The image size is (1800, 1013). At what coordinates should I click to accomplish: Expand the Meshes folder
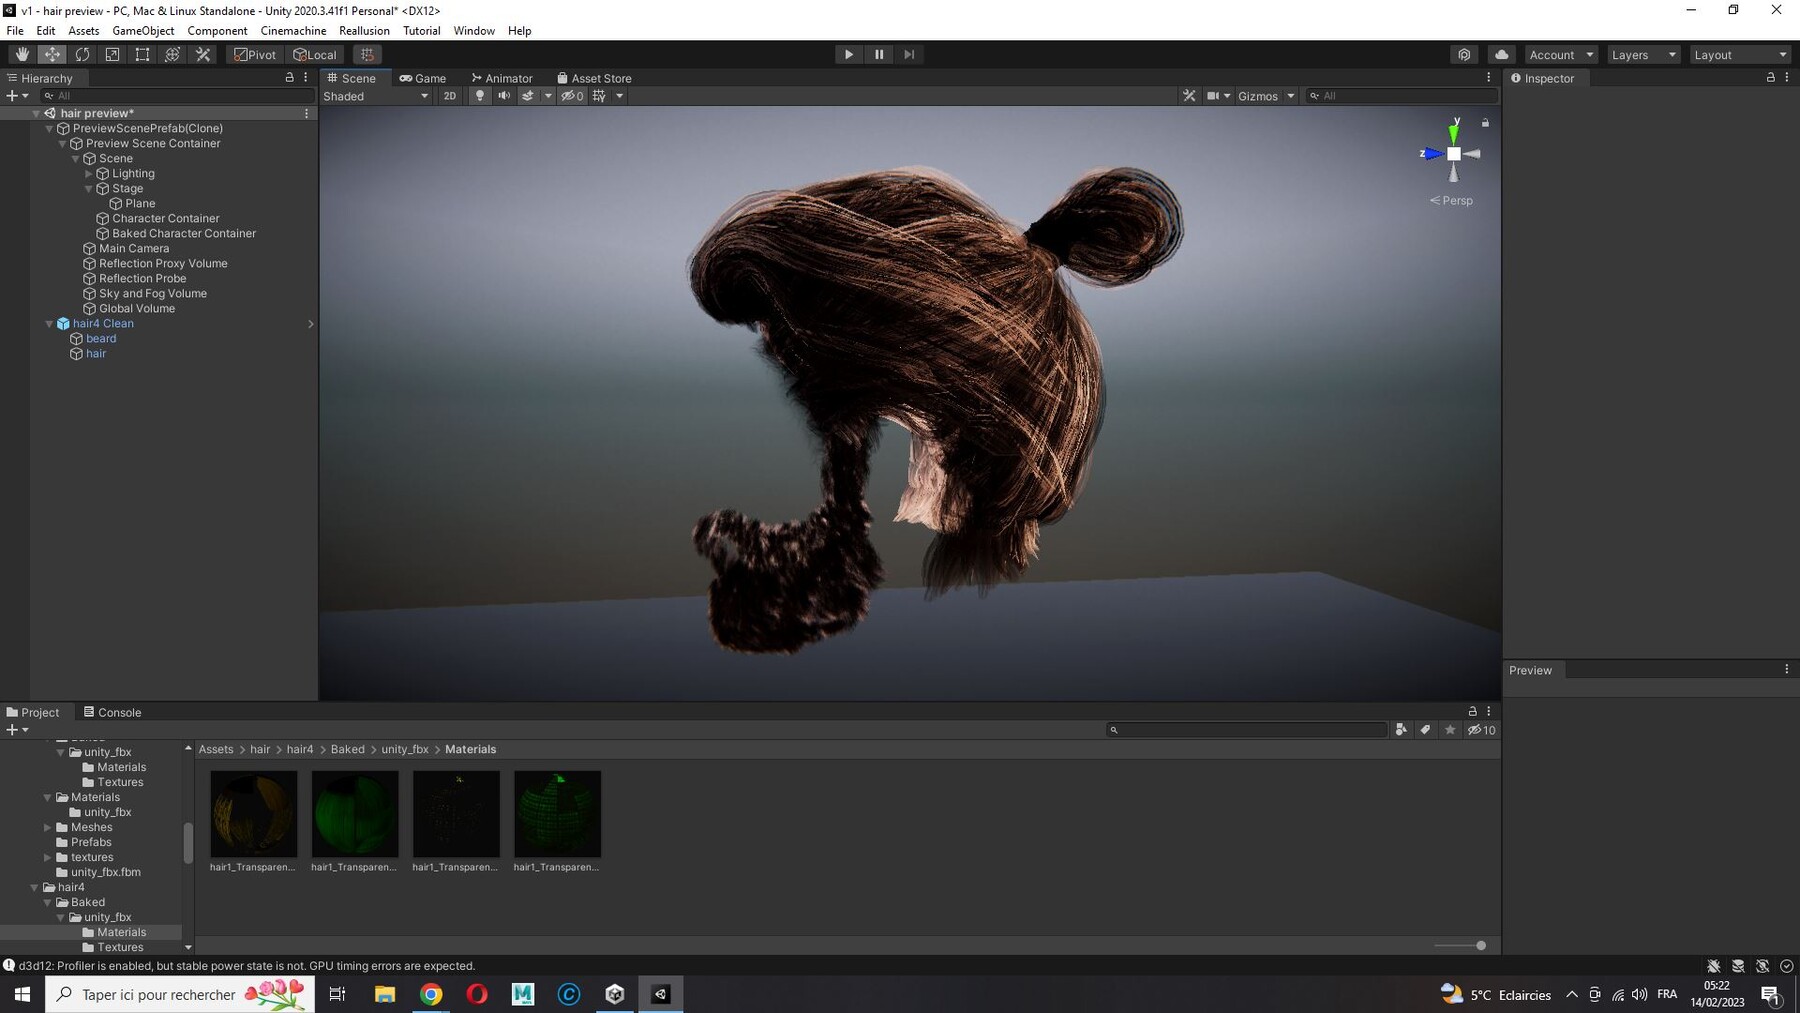[x=47, y=828]
